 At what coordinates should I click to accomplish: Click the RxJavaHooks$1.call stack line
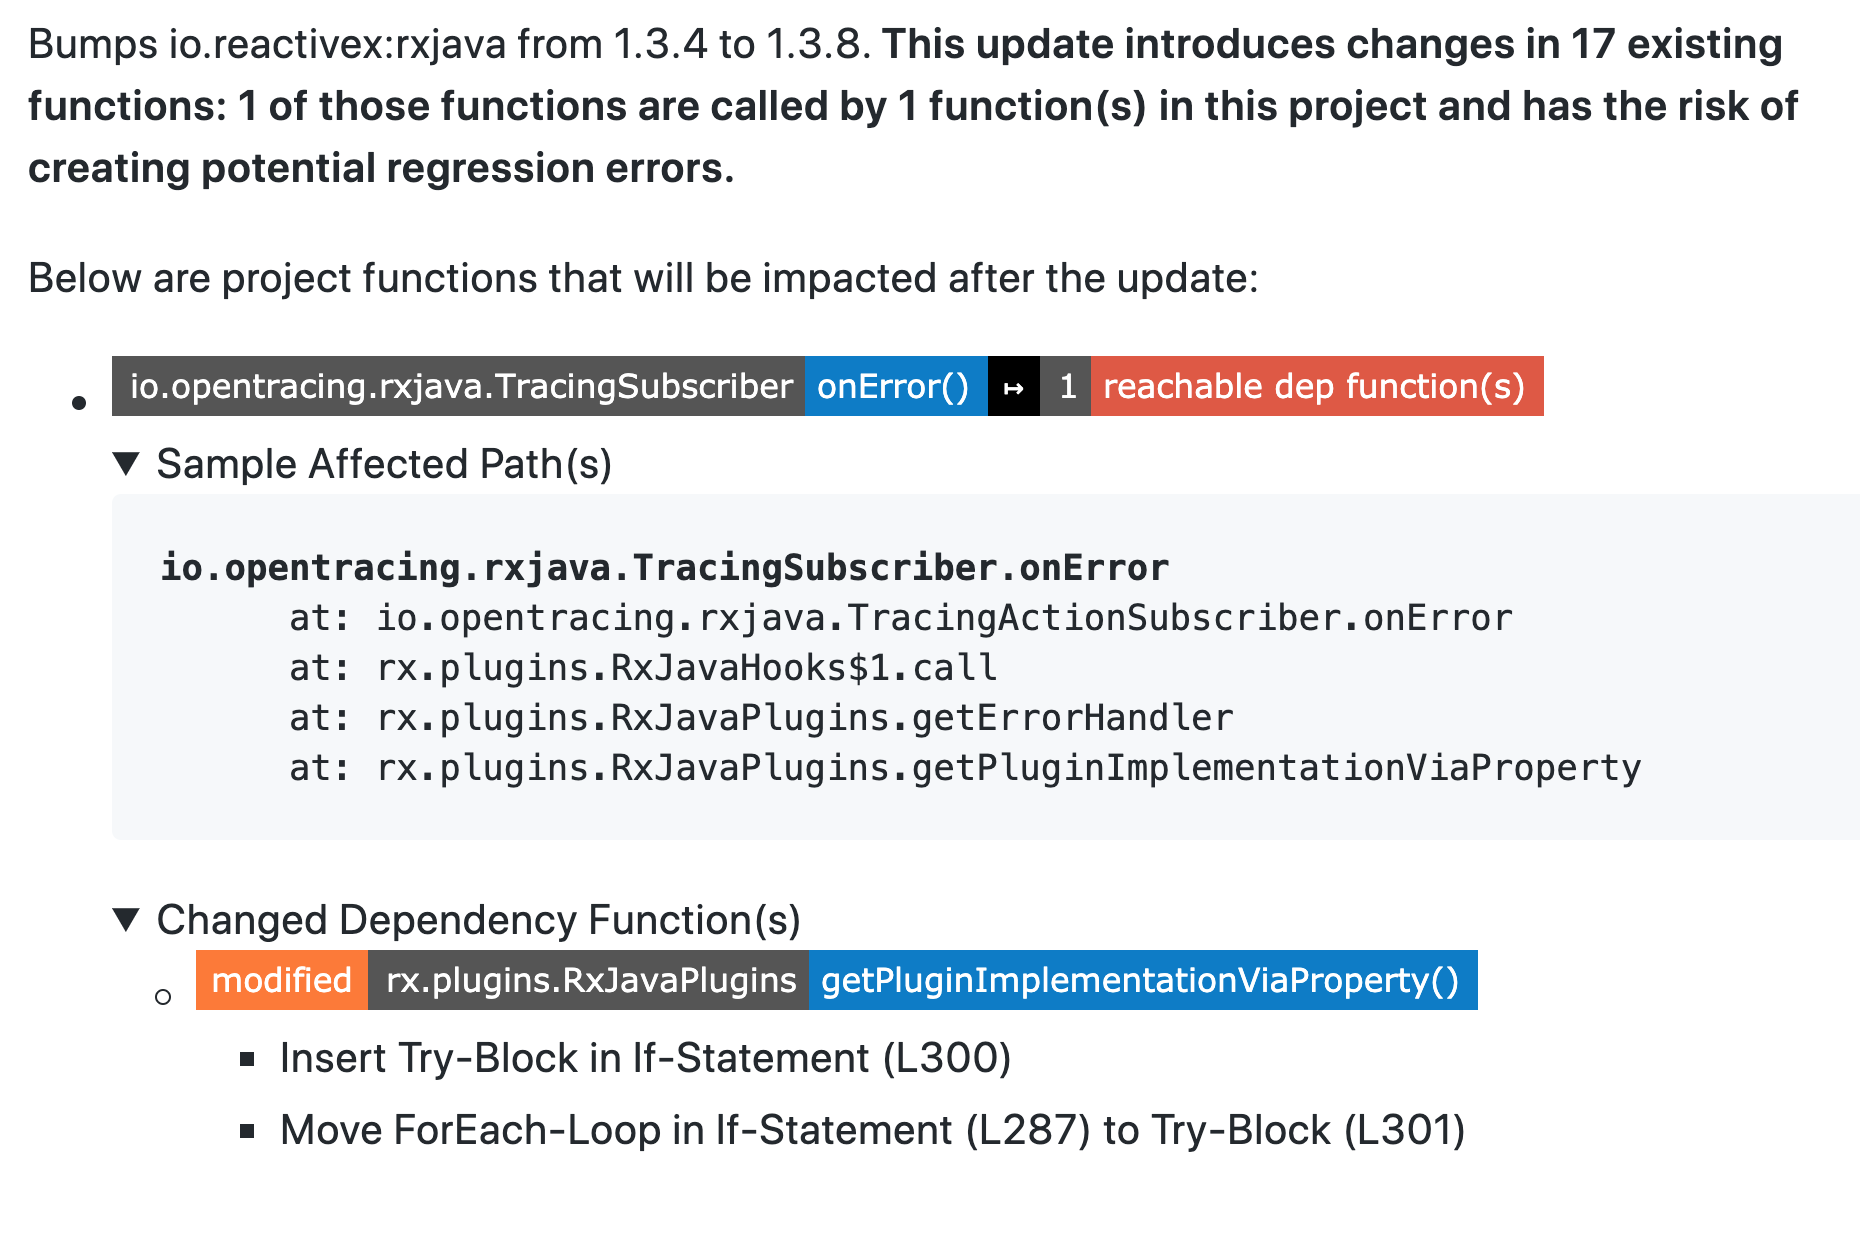(x=686, y=668)
